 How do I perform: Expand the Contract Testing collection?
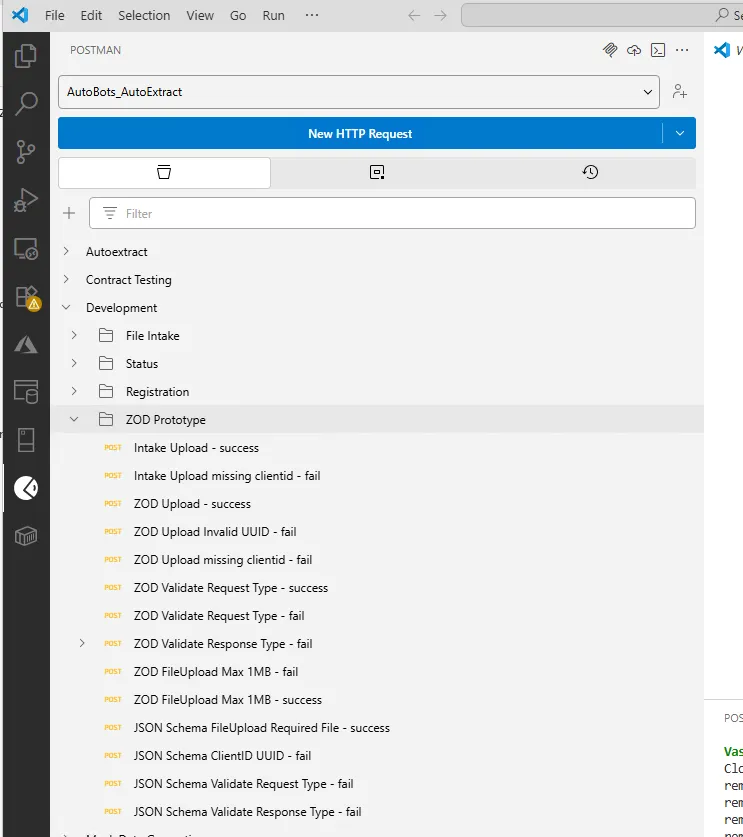tap(66, 279)
